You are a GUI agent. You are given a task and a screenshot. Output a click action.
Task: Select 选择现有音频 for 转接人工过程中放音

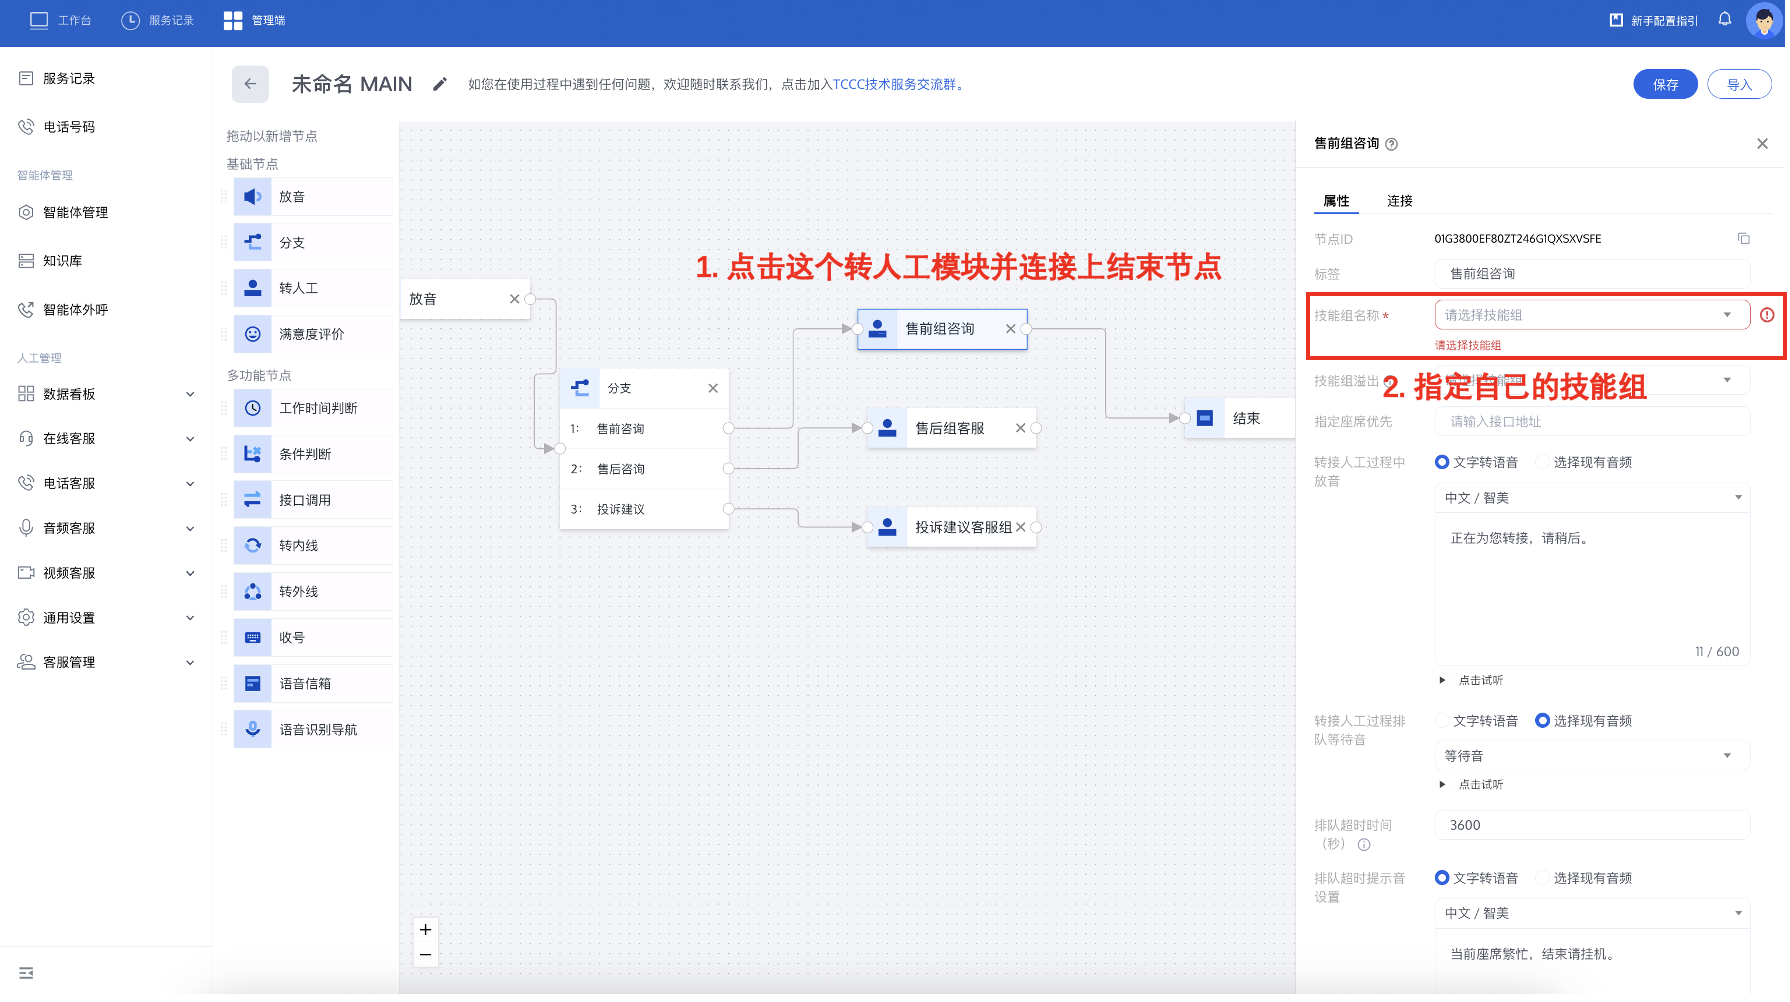pos(1543,462)
